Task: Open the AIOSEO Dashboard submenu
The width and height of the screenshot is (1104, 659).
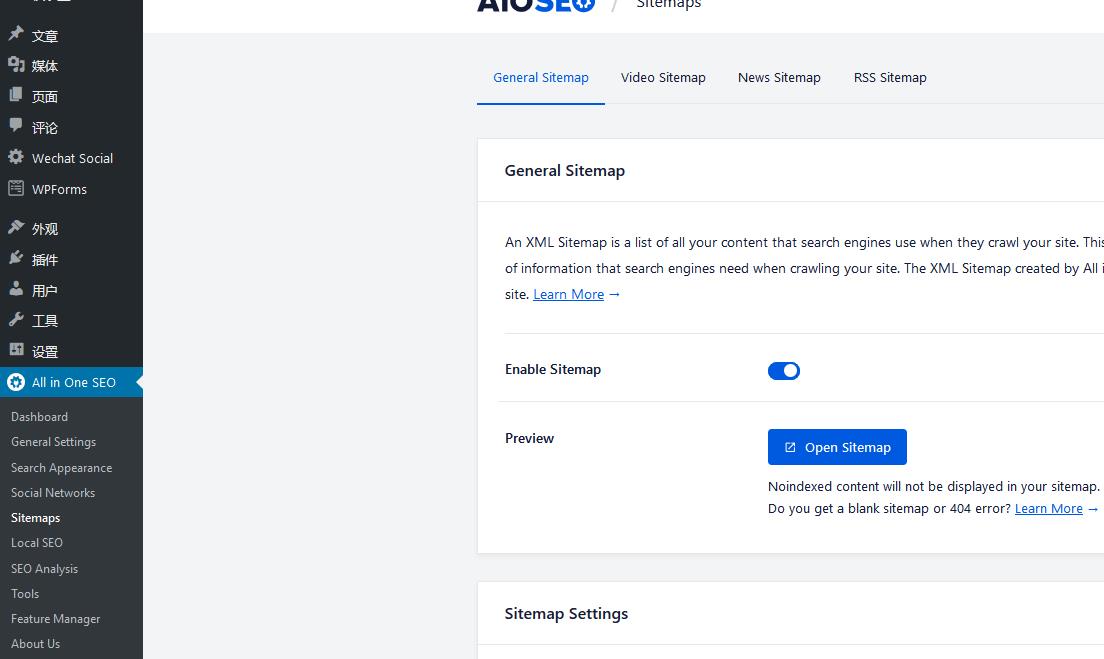Action: coord(39,417)
